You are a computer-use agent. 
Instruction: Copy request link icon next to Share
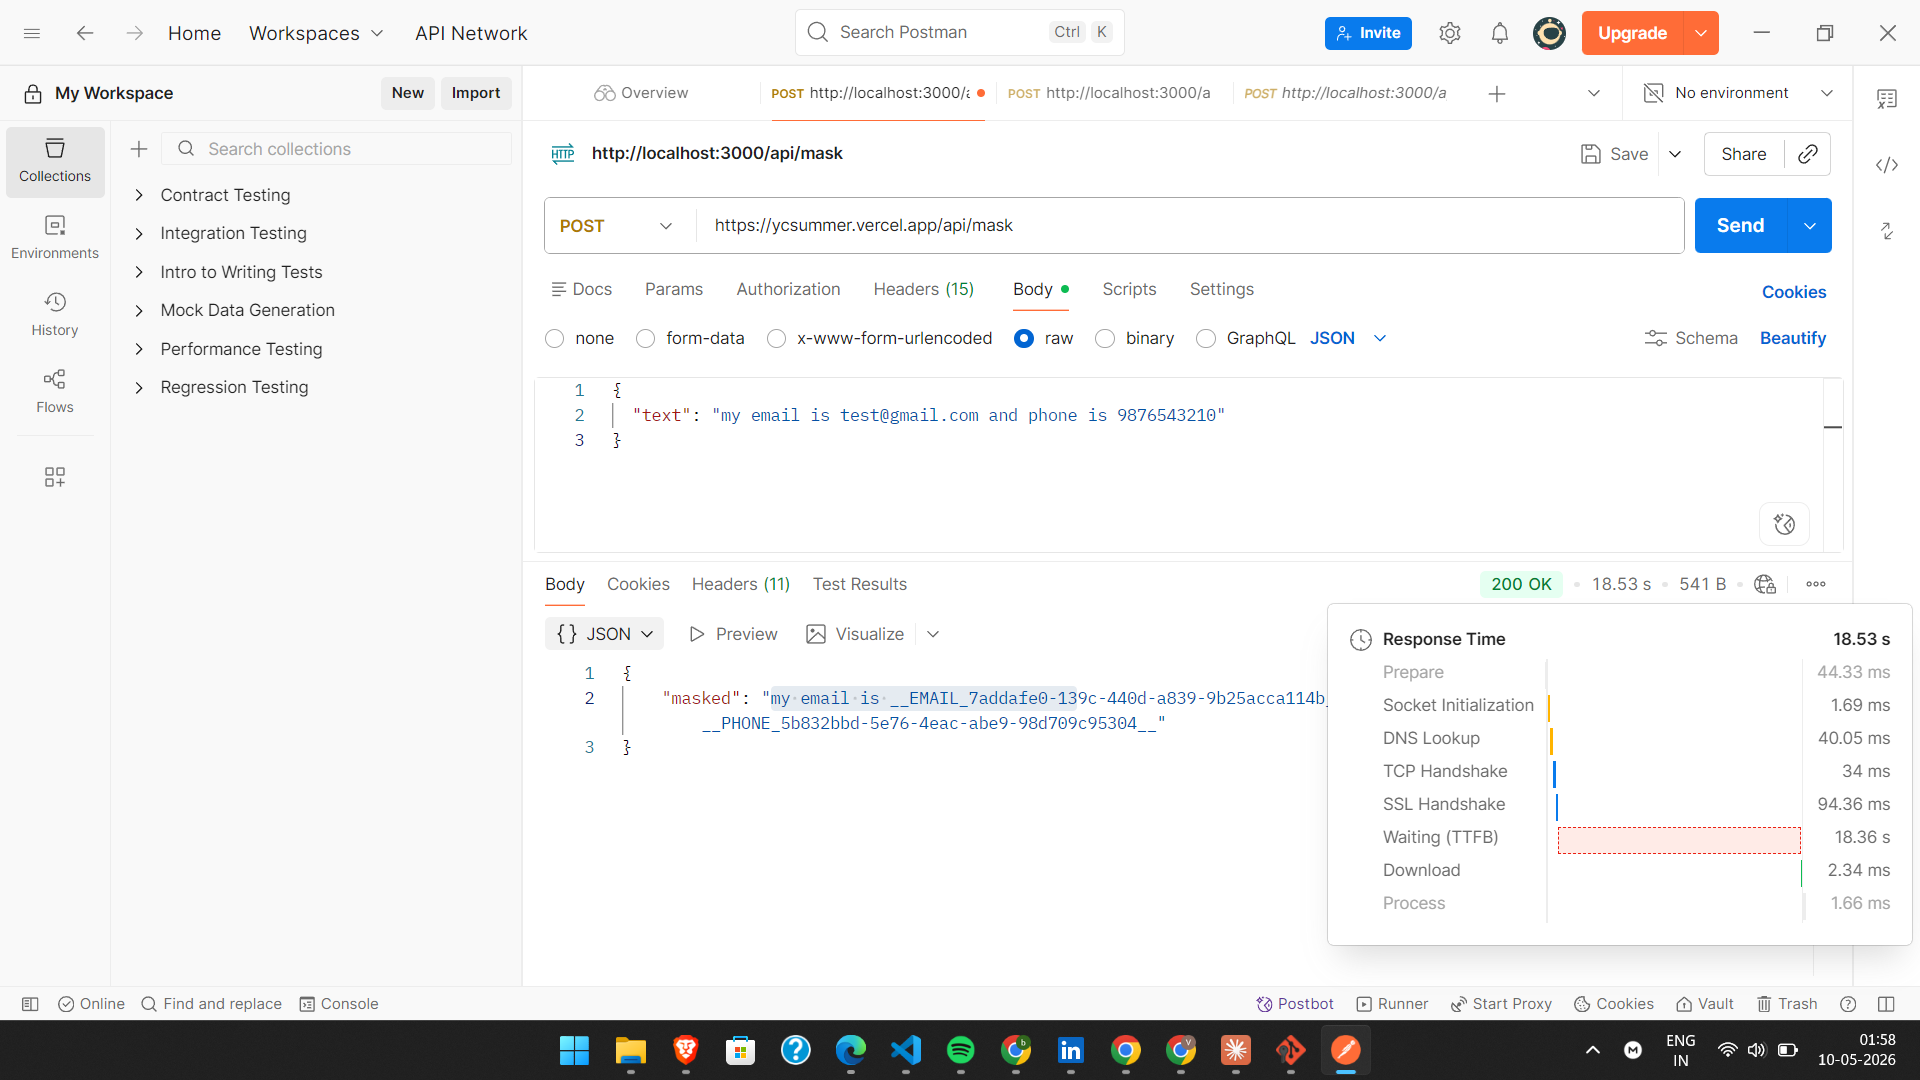[1808, 154]
